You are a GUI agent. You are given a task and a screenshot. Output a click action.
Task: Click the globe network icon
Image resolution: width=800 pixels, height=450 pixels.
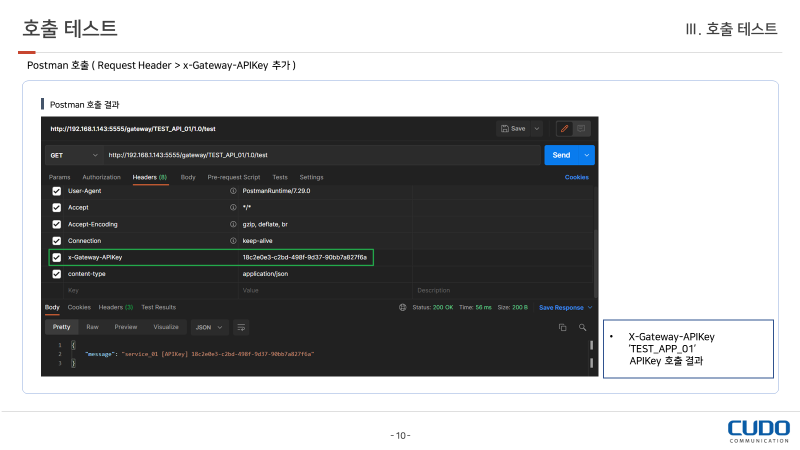click(x=402, y=307)
